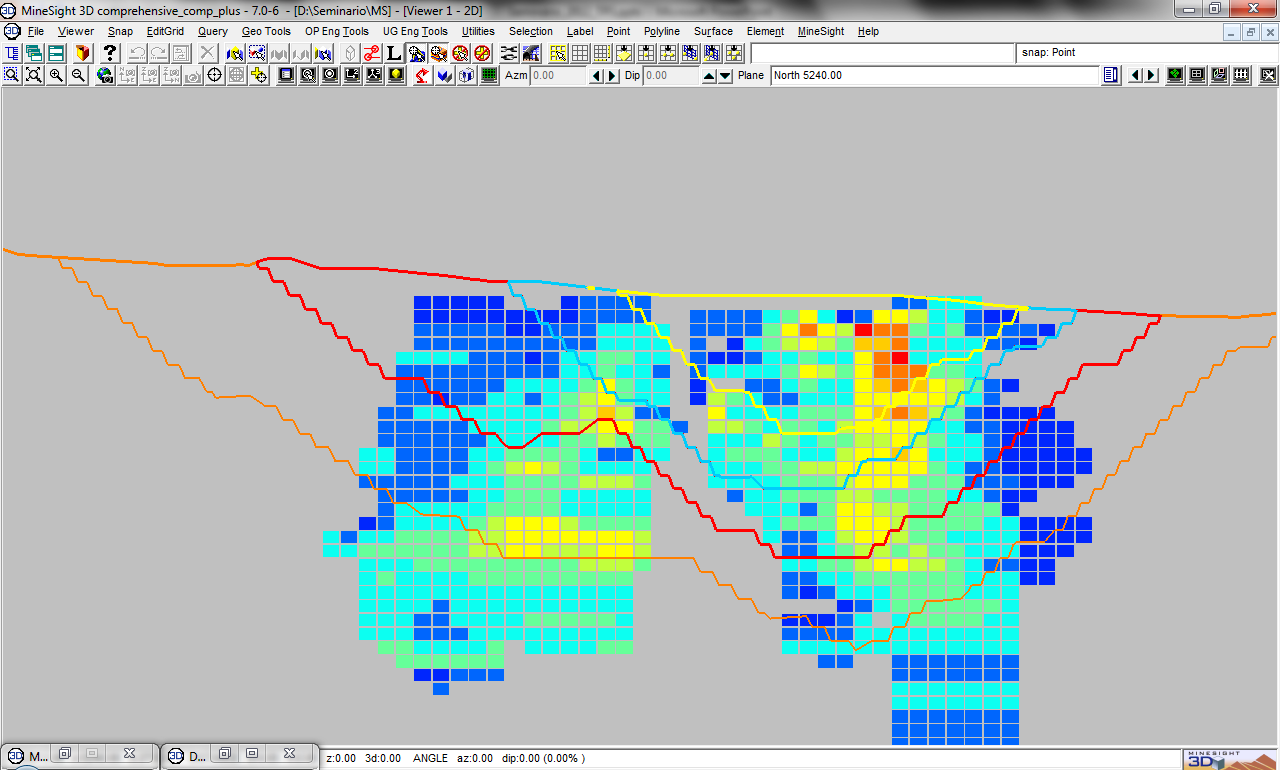Click the blue list icon beside Plane field
Viewport: 1280px width, 770px height.
pyautogui.click(x=1110, y=75)
